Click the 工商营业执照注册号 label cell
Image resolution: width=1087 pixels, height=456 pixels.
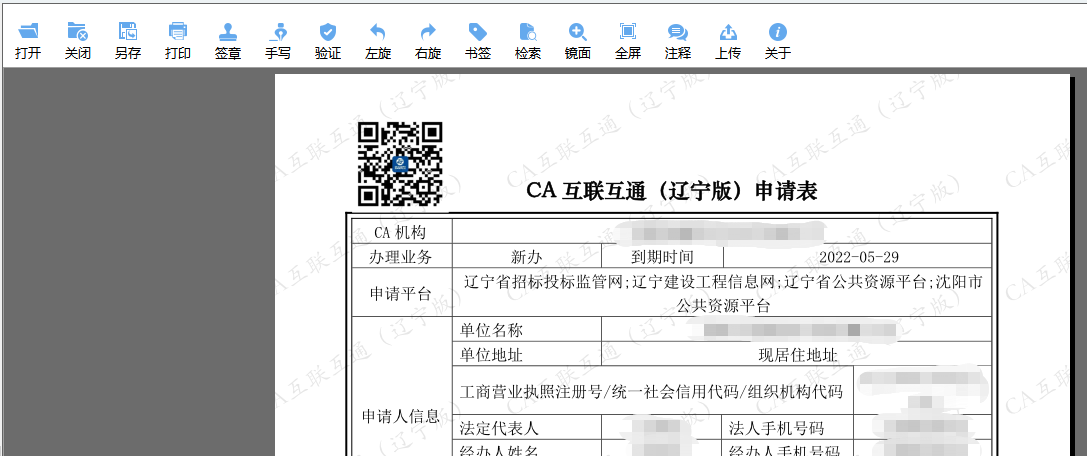pos(652,391)
